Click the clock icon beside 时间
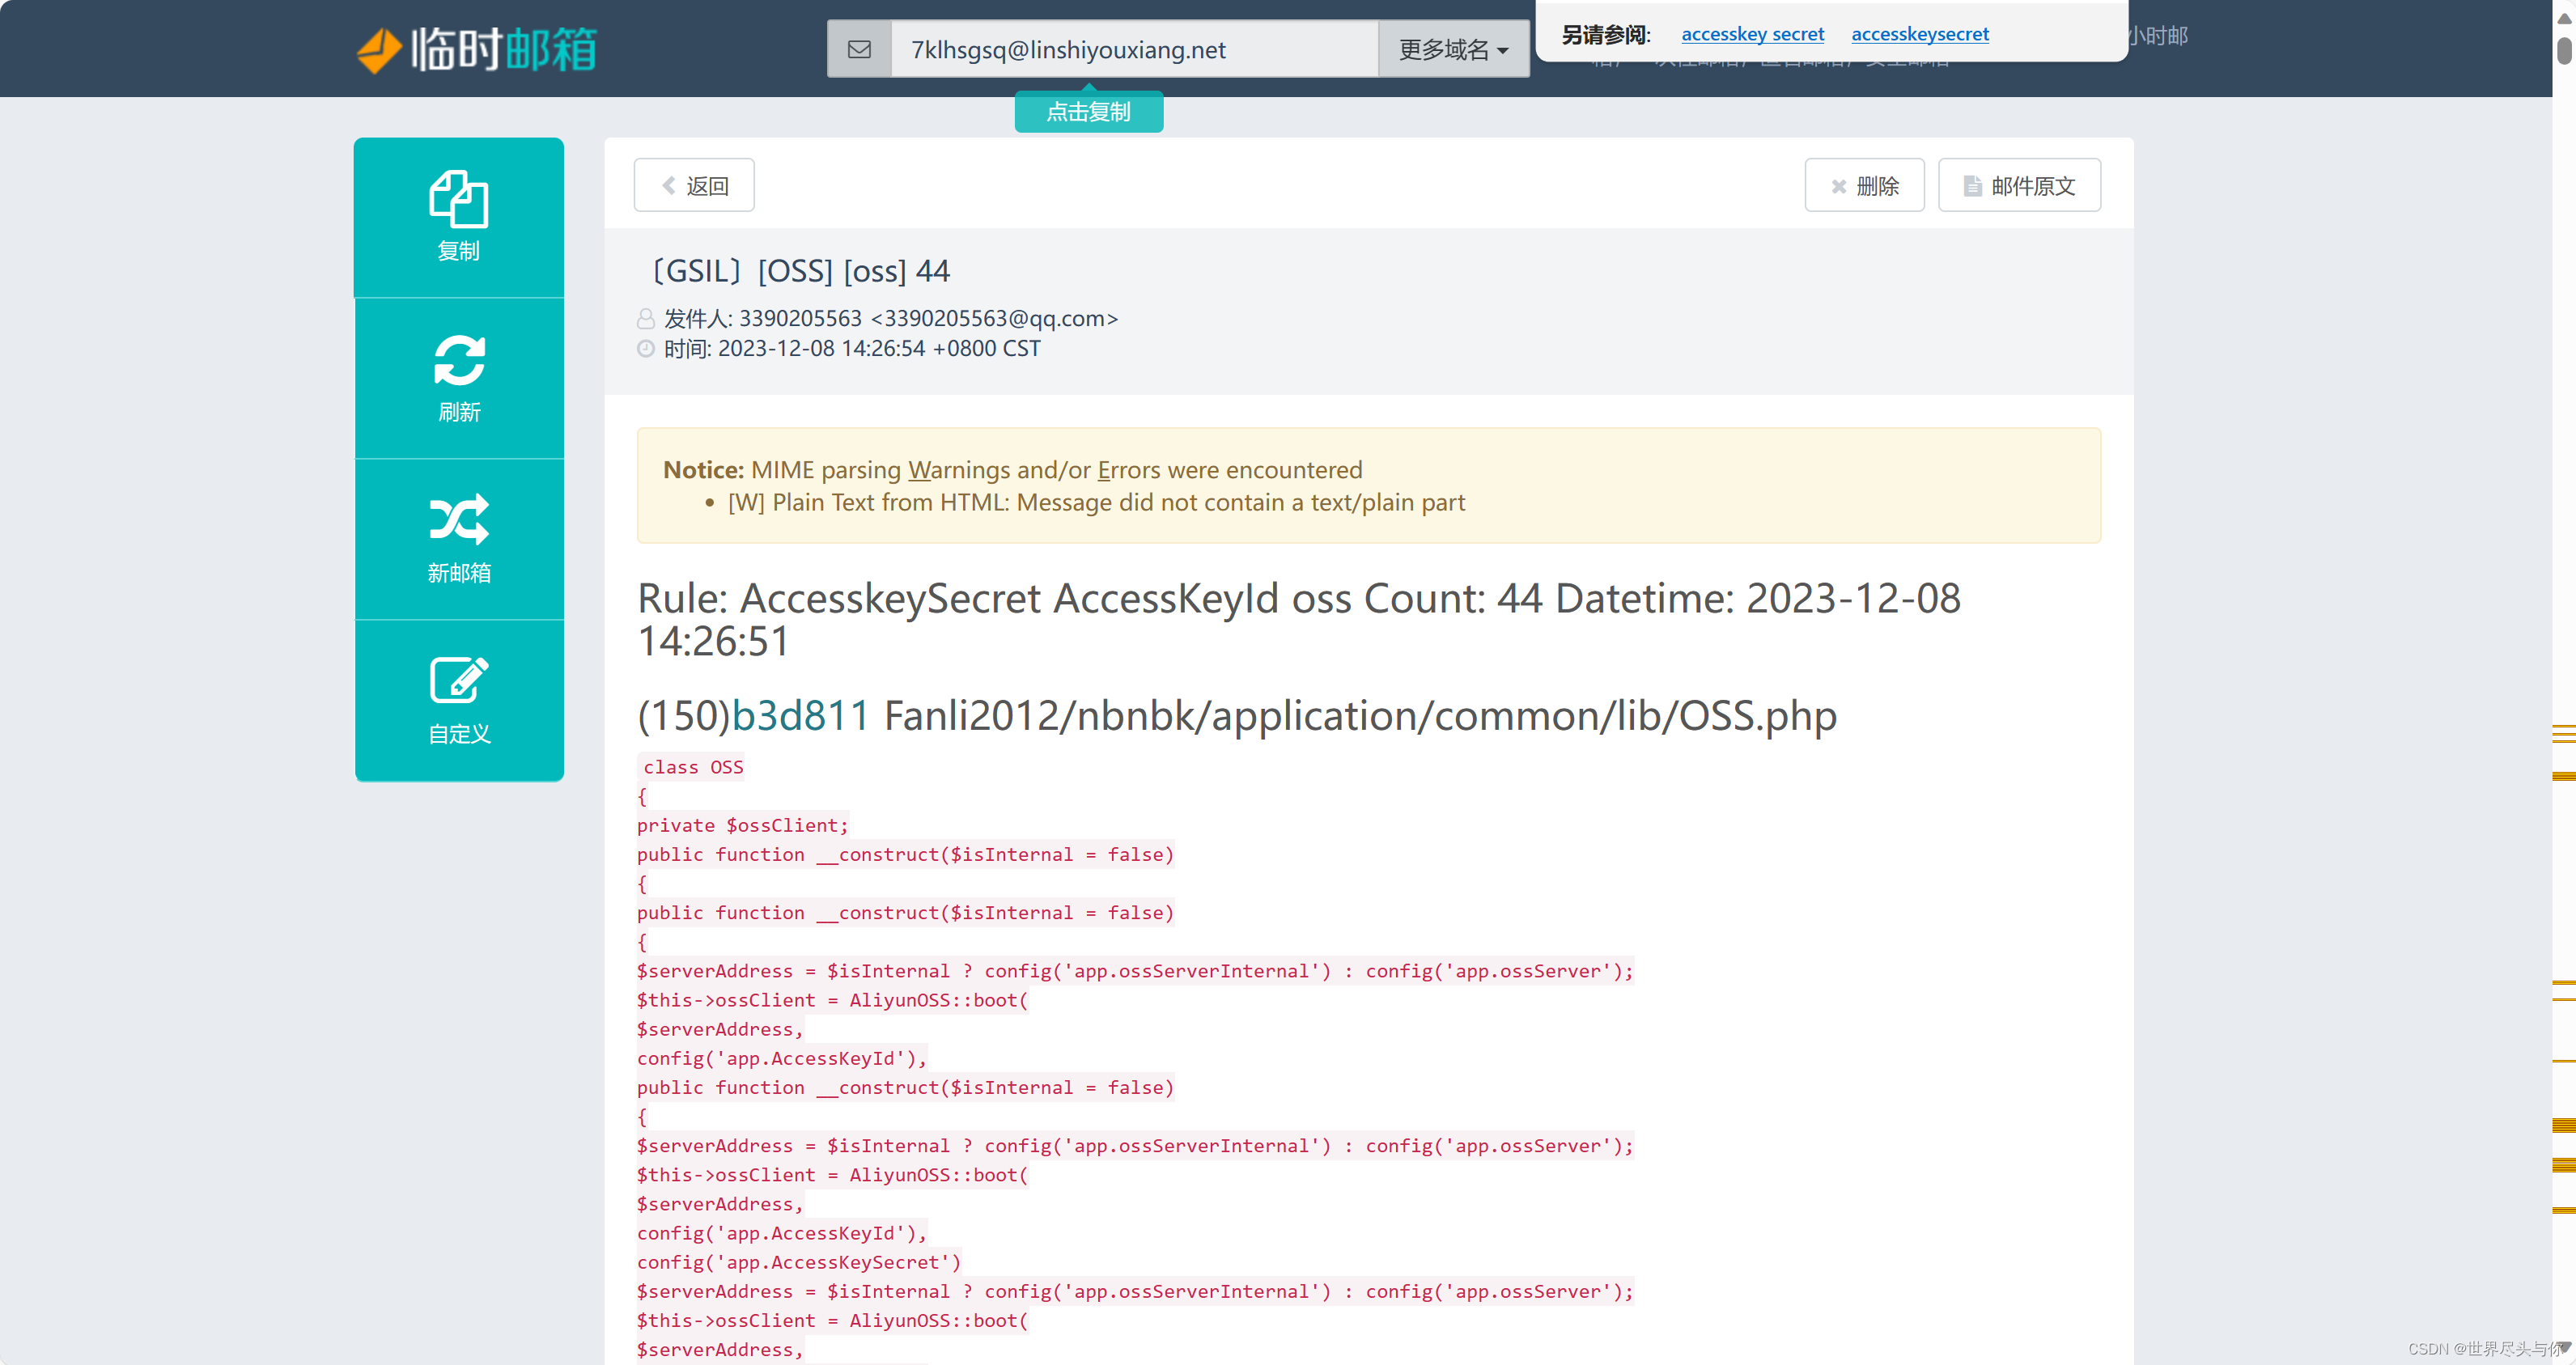The image size is (2576, 1365). pos(647,348)
